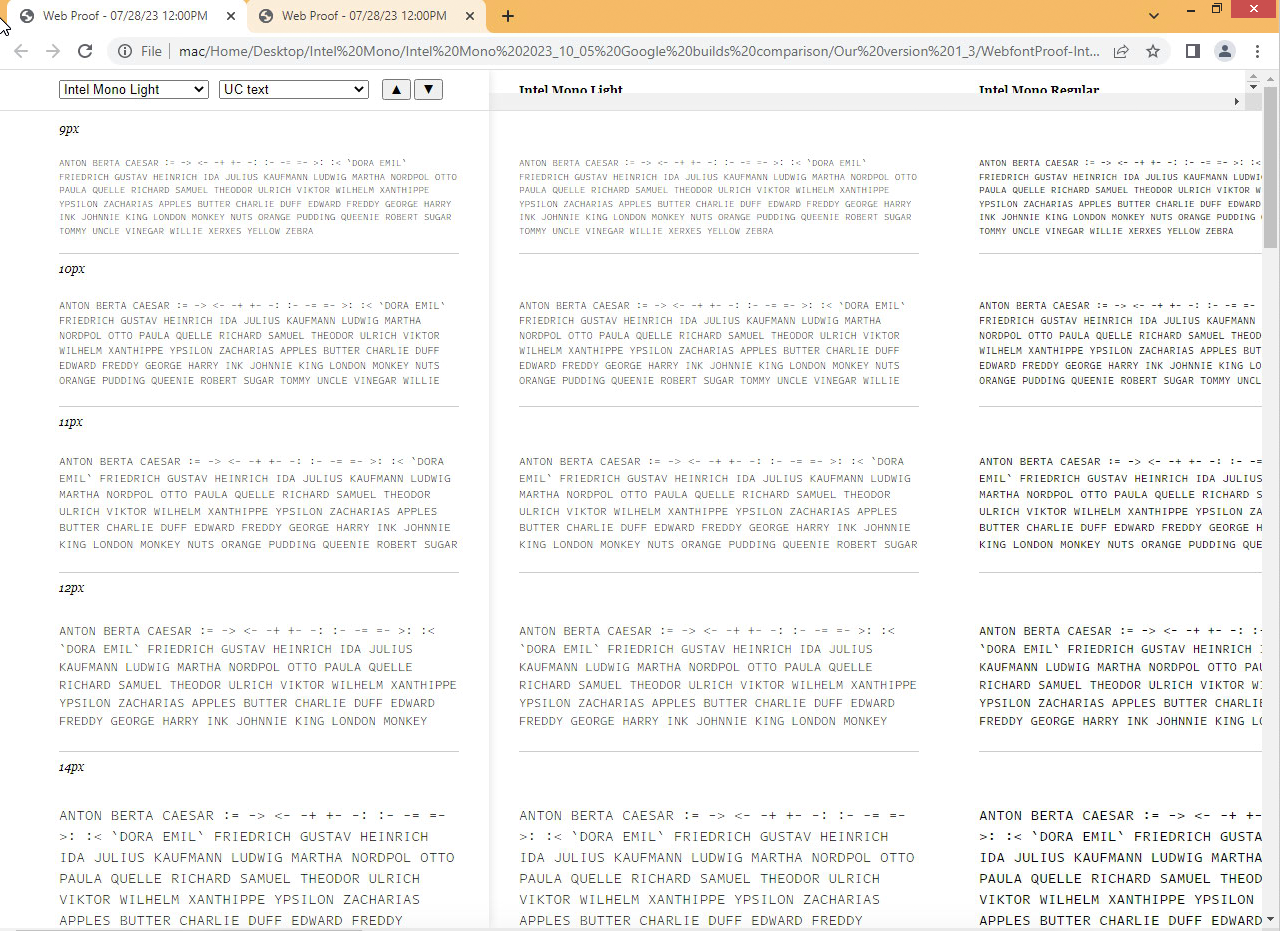1280x931 pixels.
Task: Click the File site info icon
Action: pos(124,50)
